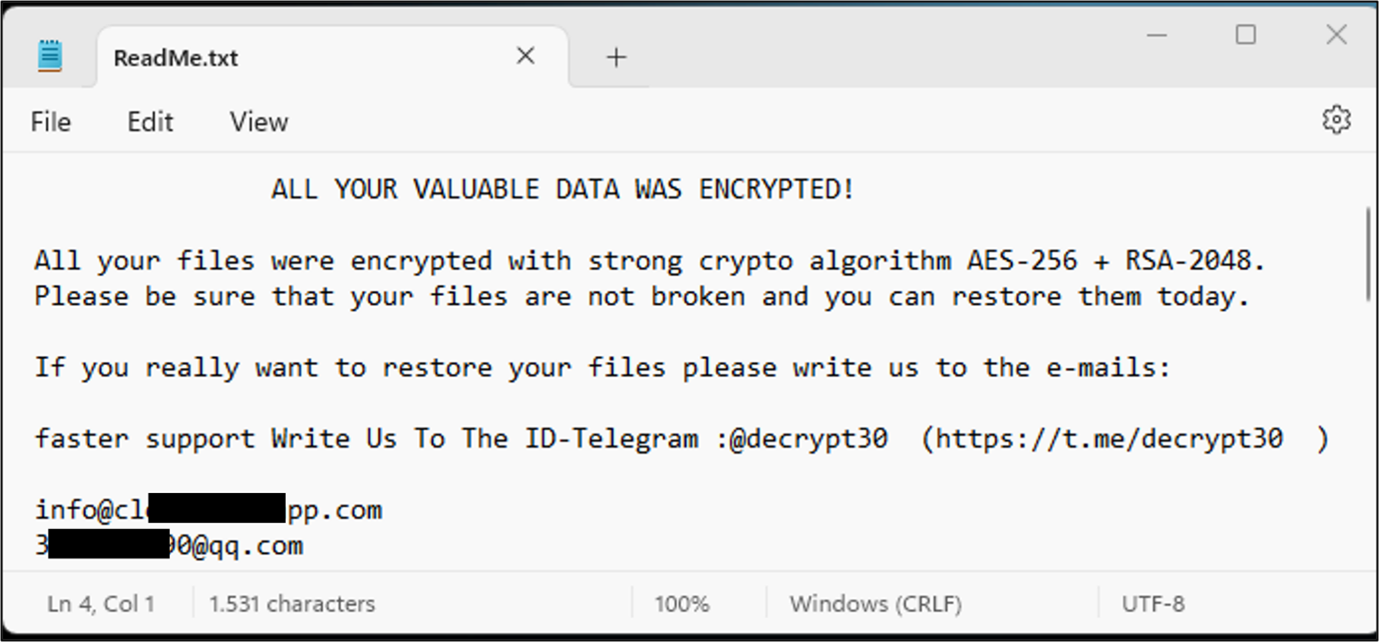Click the @qq.com email line

(x=169, y=545)
